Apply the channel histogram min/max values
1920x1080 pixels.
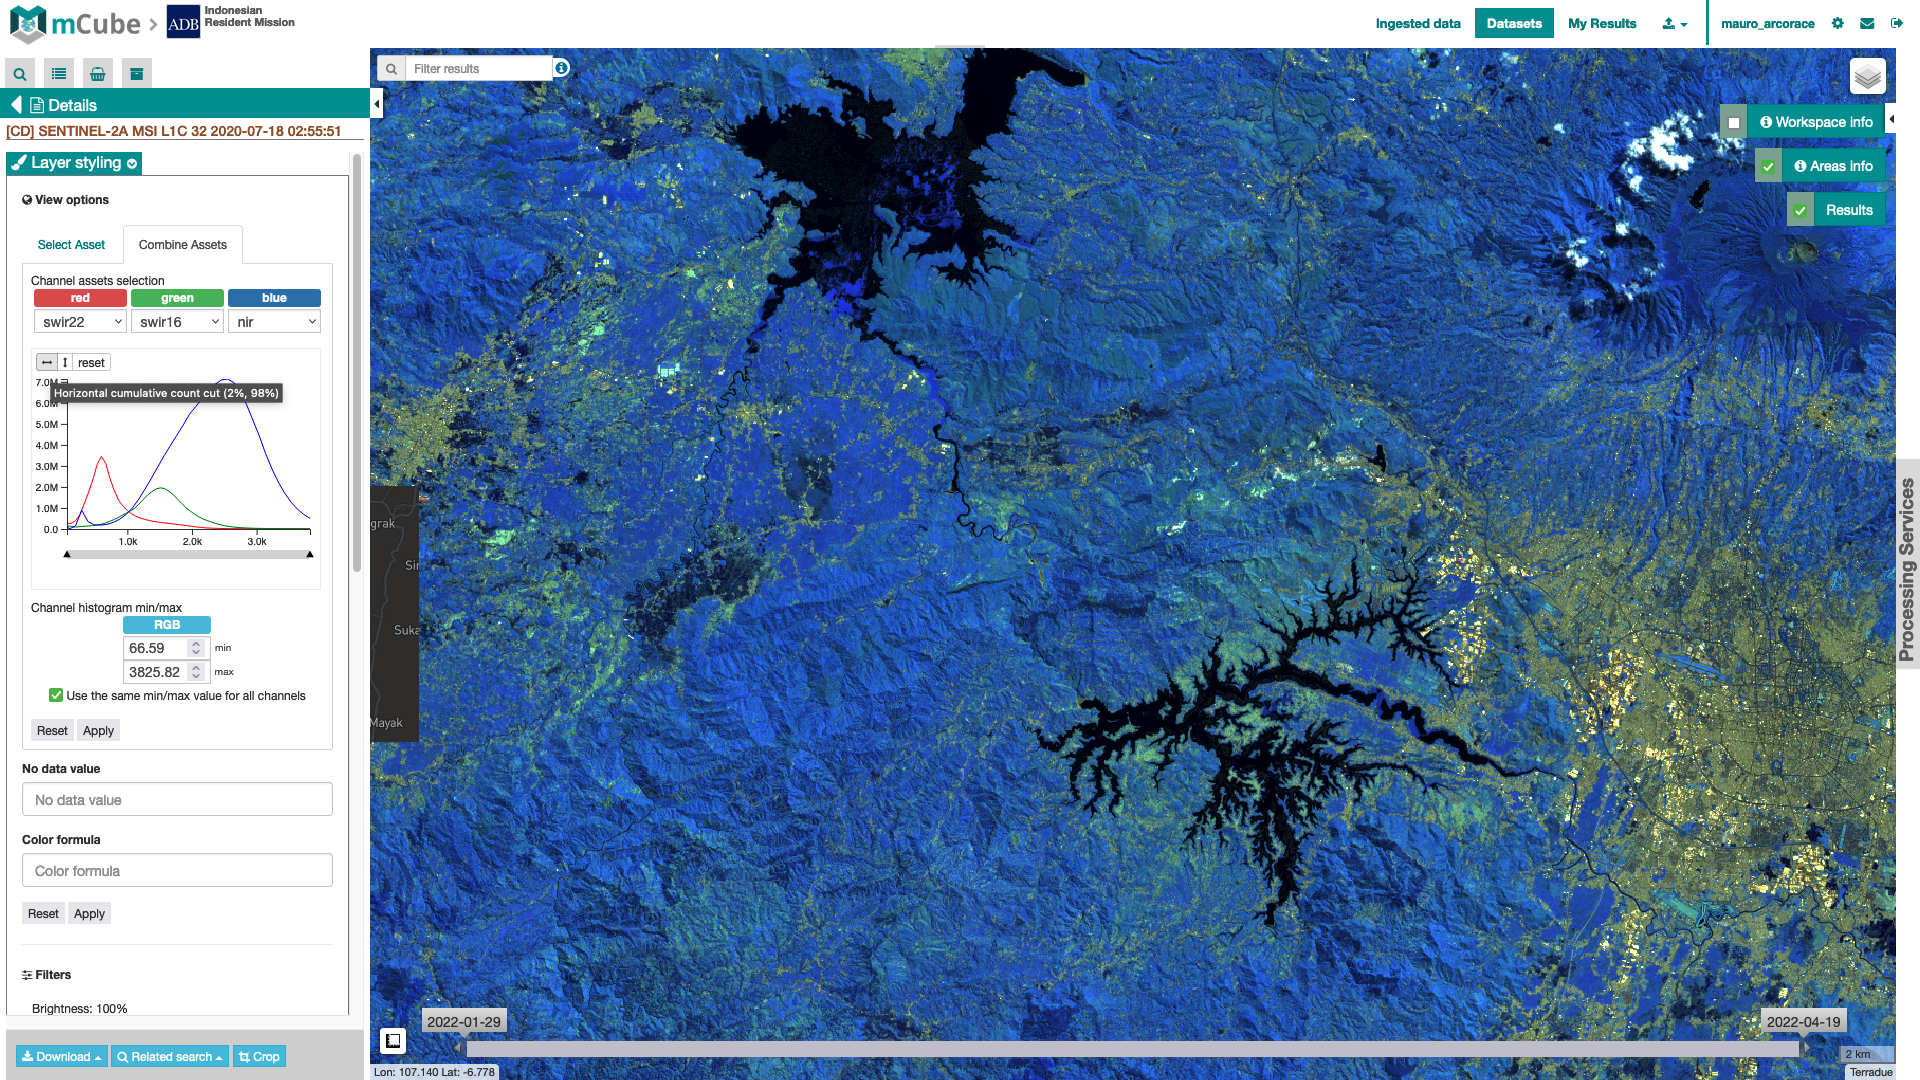[x=98, y=731]
